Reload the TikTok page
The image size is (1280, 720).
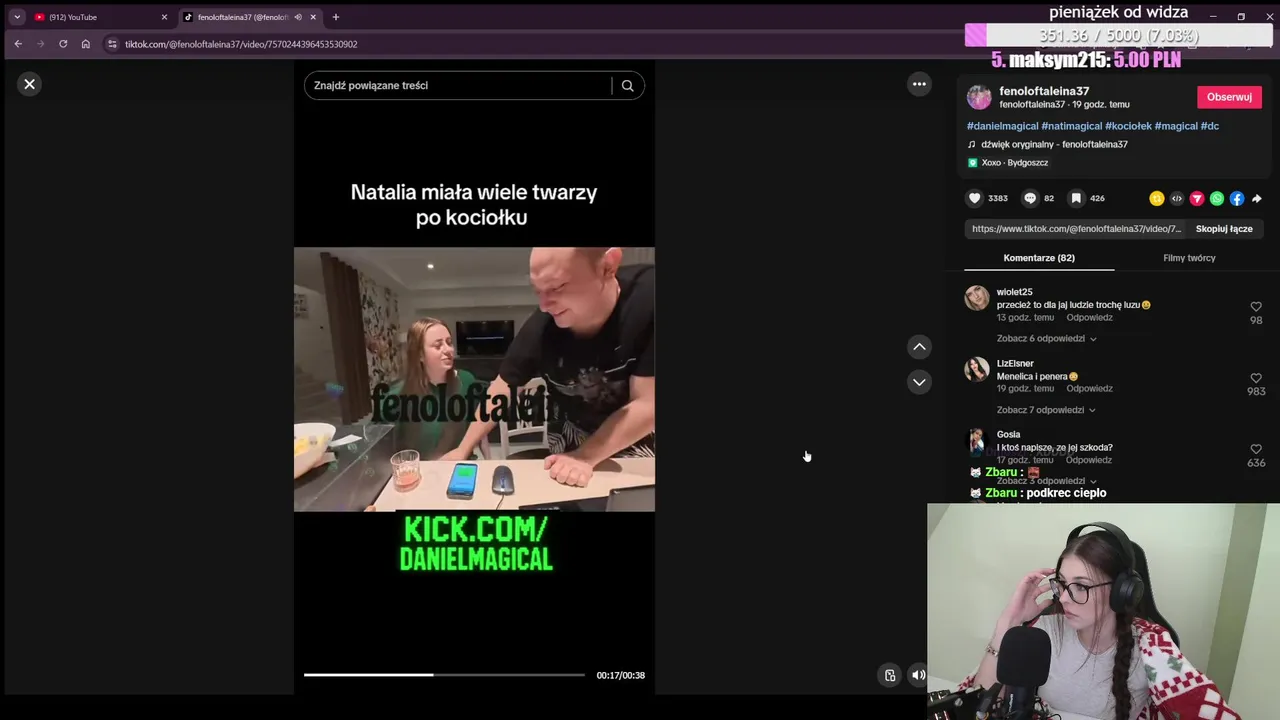tap(63, 44)
